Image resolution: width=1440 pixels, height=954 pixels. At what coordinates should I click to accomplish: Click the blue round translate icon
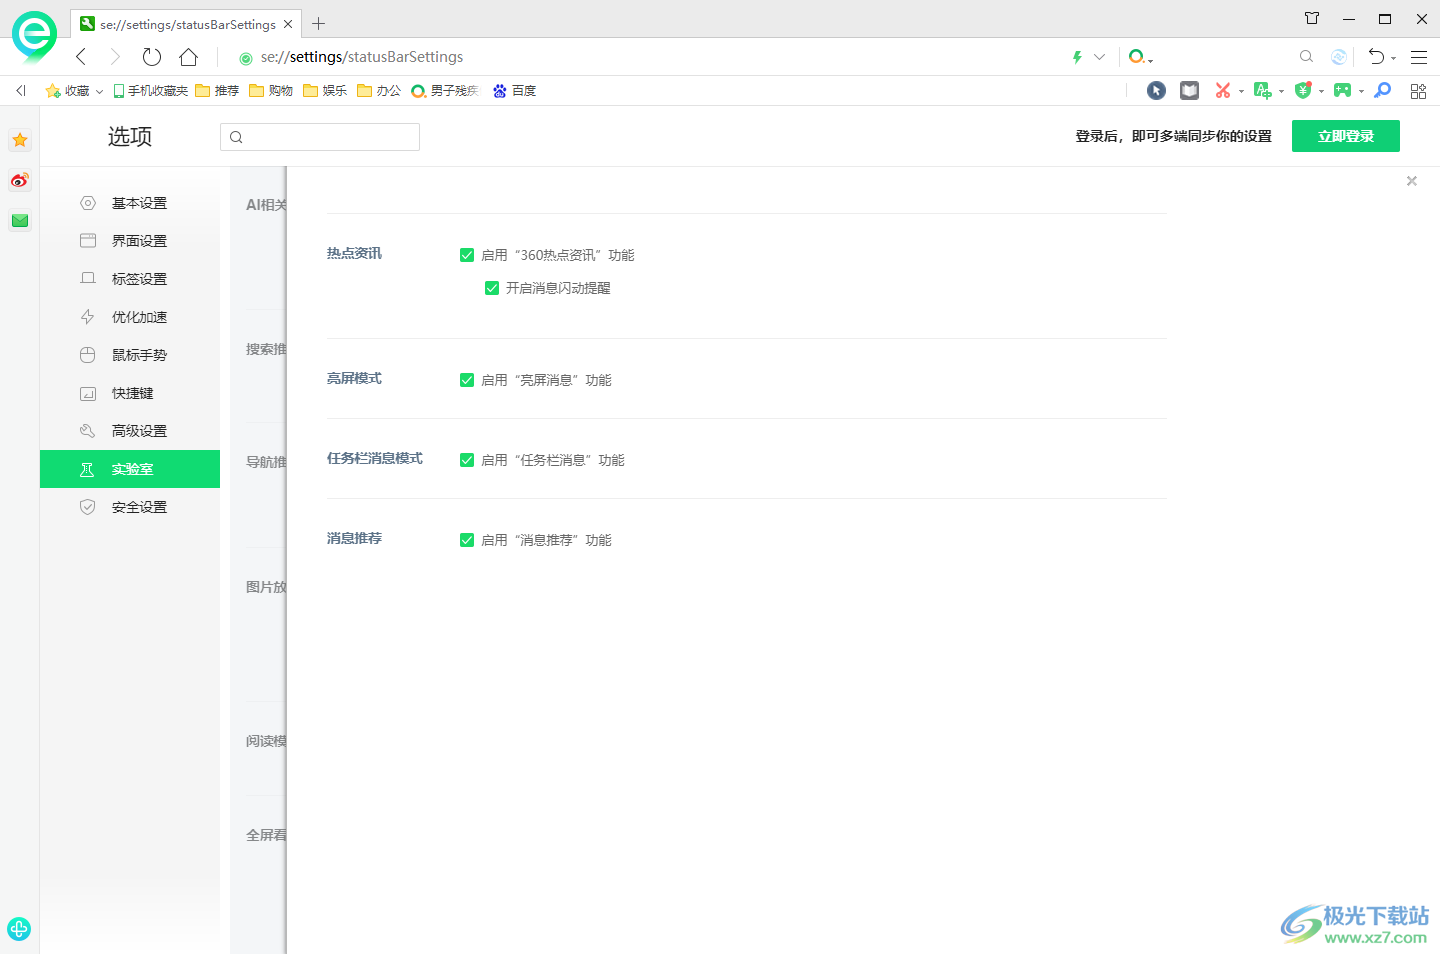tap(1339, 57)
